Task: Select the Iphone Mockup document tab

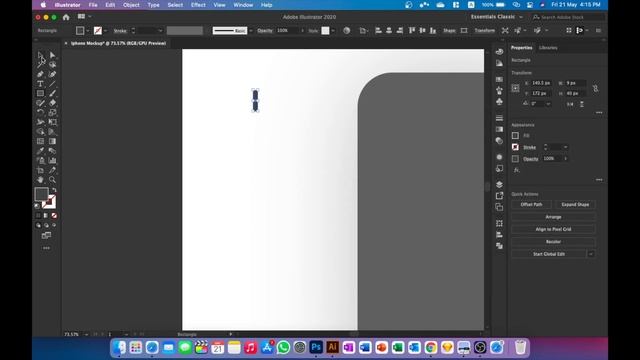Action: 118,43
